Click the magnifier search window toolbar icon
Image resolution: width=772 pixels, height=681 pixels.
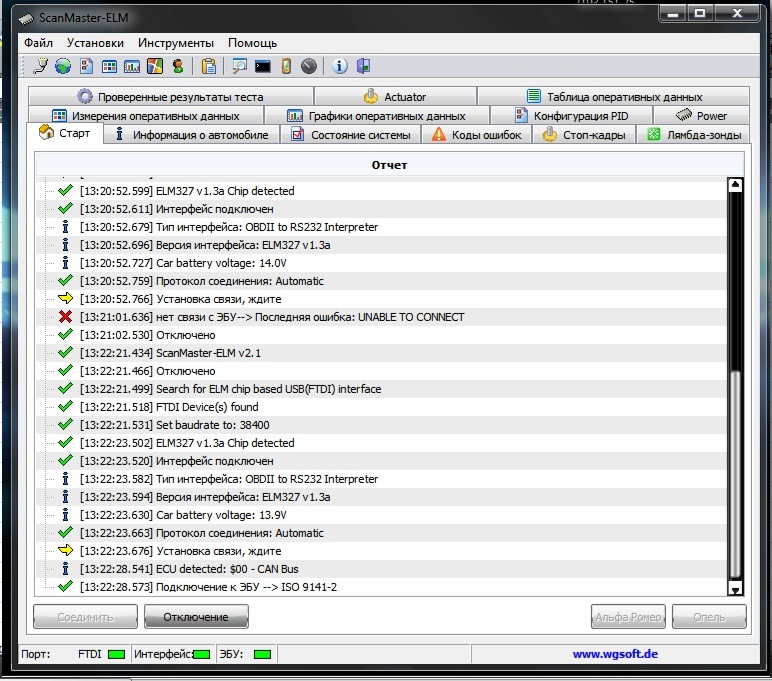[239, 66]
